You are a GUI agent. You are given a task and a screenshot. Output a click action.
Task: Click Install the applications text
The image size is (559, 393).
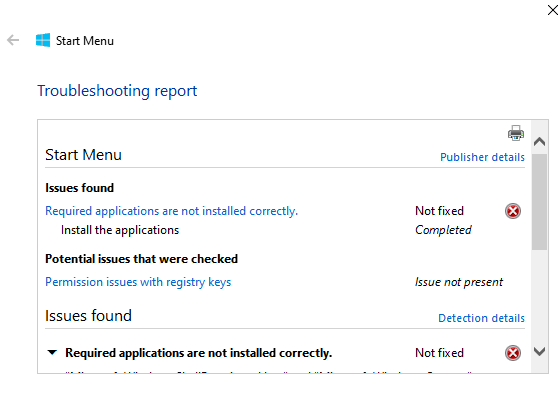pos(120,230)
